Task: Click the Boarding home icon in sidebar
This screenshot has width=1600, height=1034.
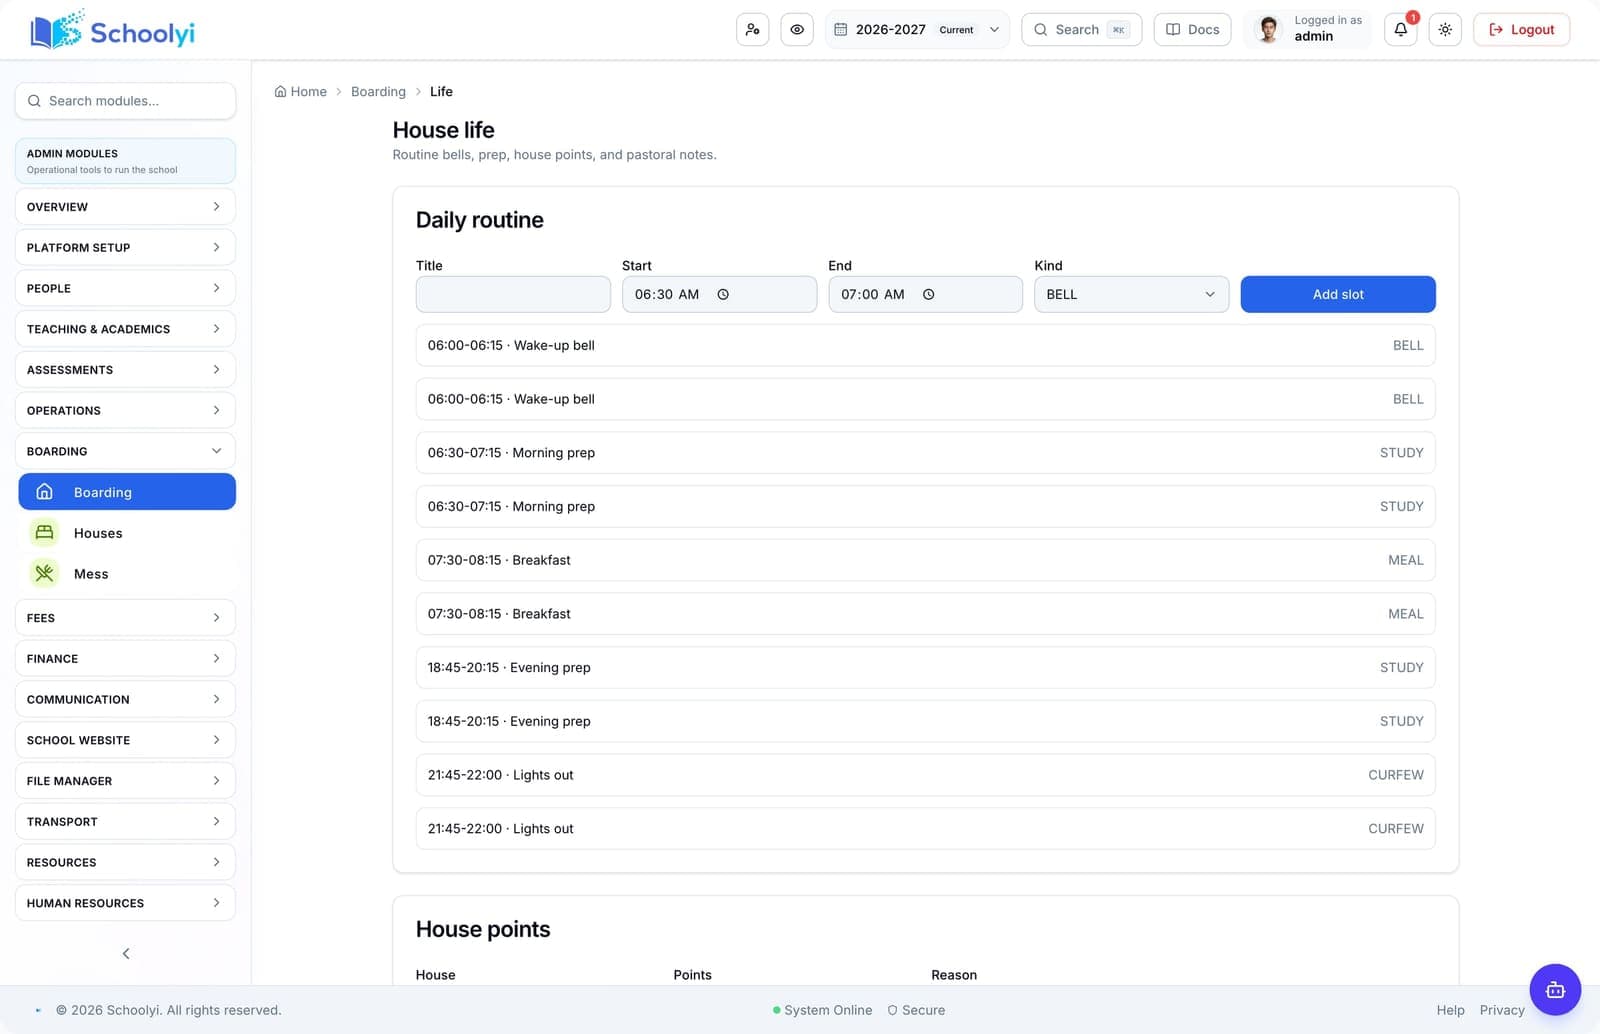Action: [x=44, y=492]
